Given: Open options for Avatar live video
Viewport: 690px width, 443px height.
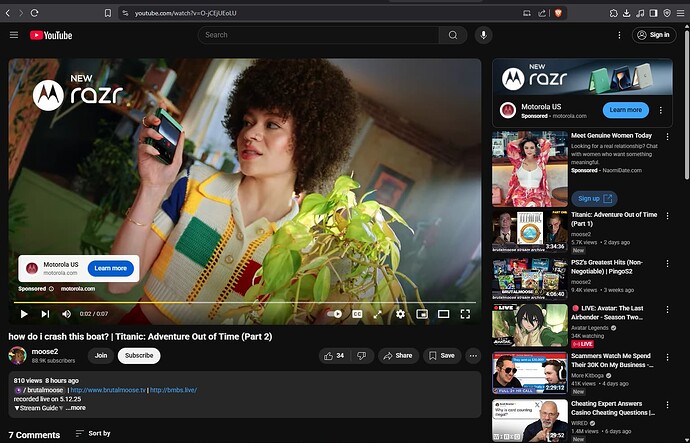Looking at the screenshot, I should (x=667, y=310).
